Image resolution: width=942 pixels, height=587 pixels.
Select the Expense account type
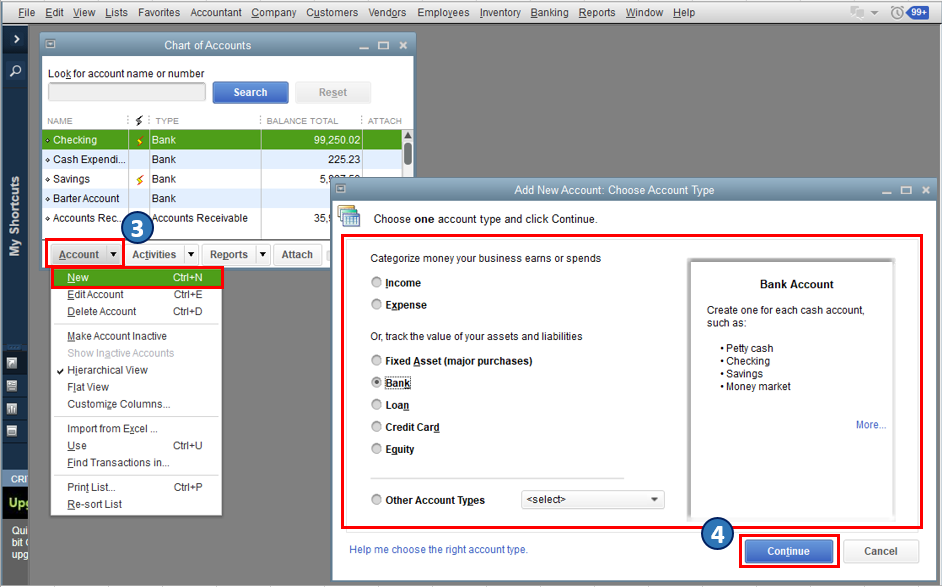376,305
